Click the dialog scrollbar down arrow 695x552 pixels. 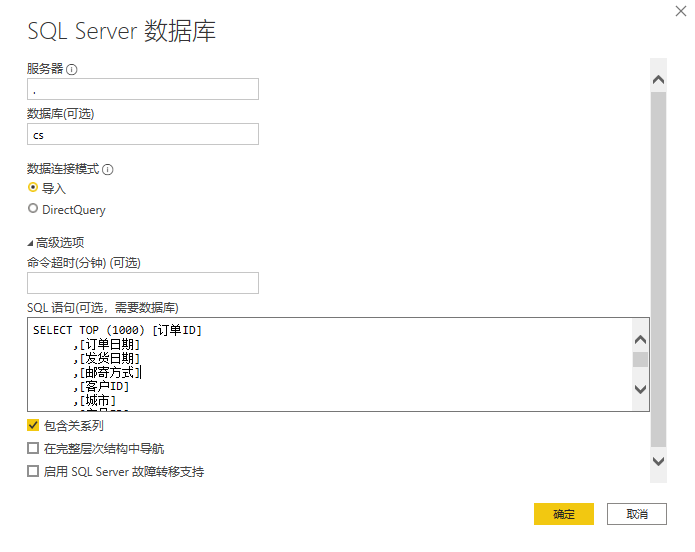click(659, 461)
